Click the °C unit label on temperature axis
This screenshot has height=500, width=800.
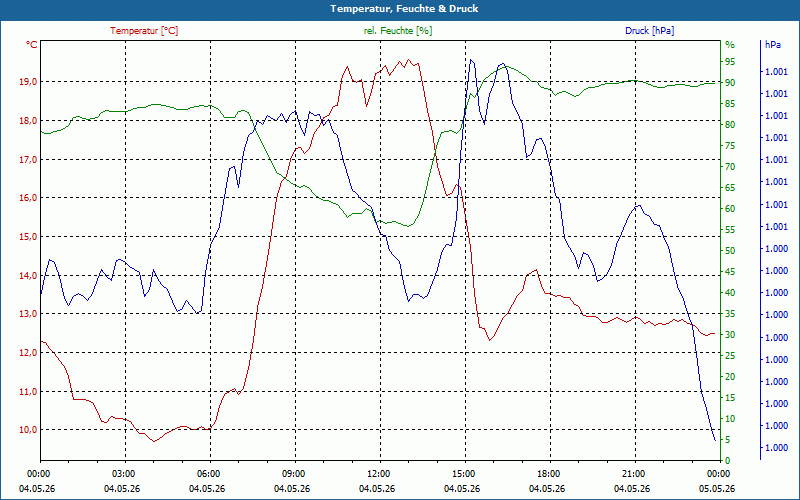[x=32, y=45]
